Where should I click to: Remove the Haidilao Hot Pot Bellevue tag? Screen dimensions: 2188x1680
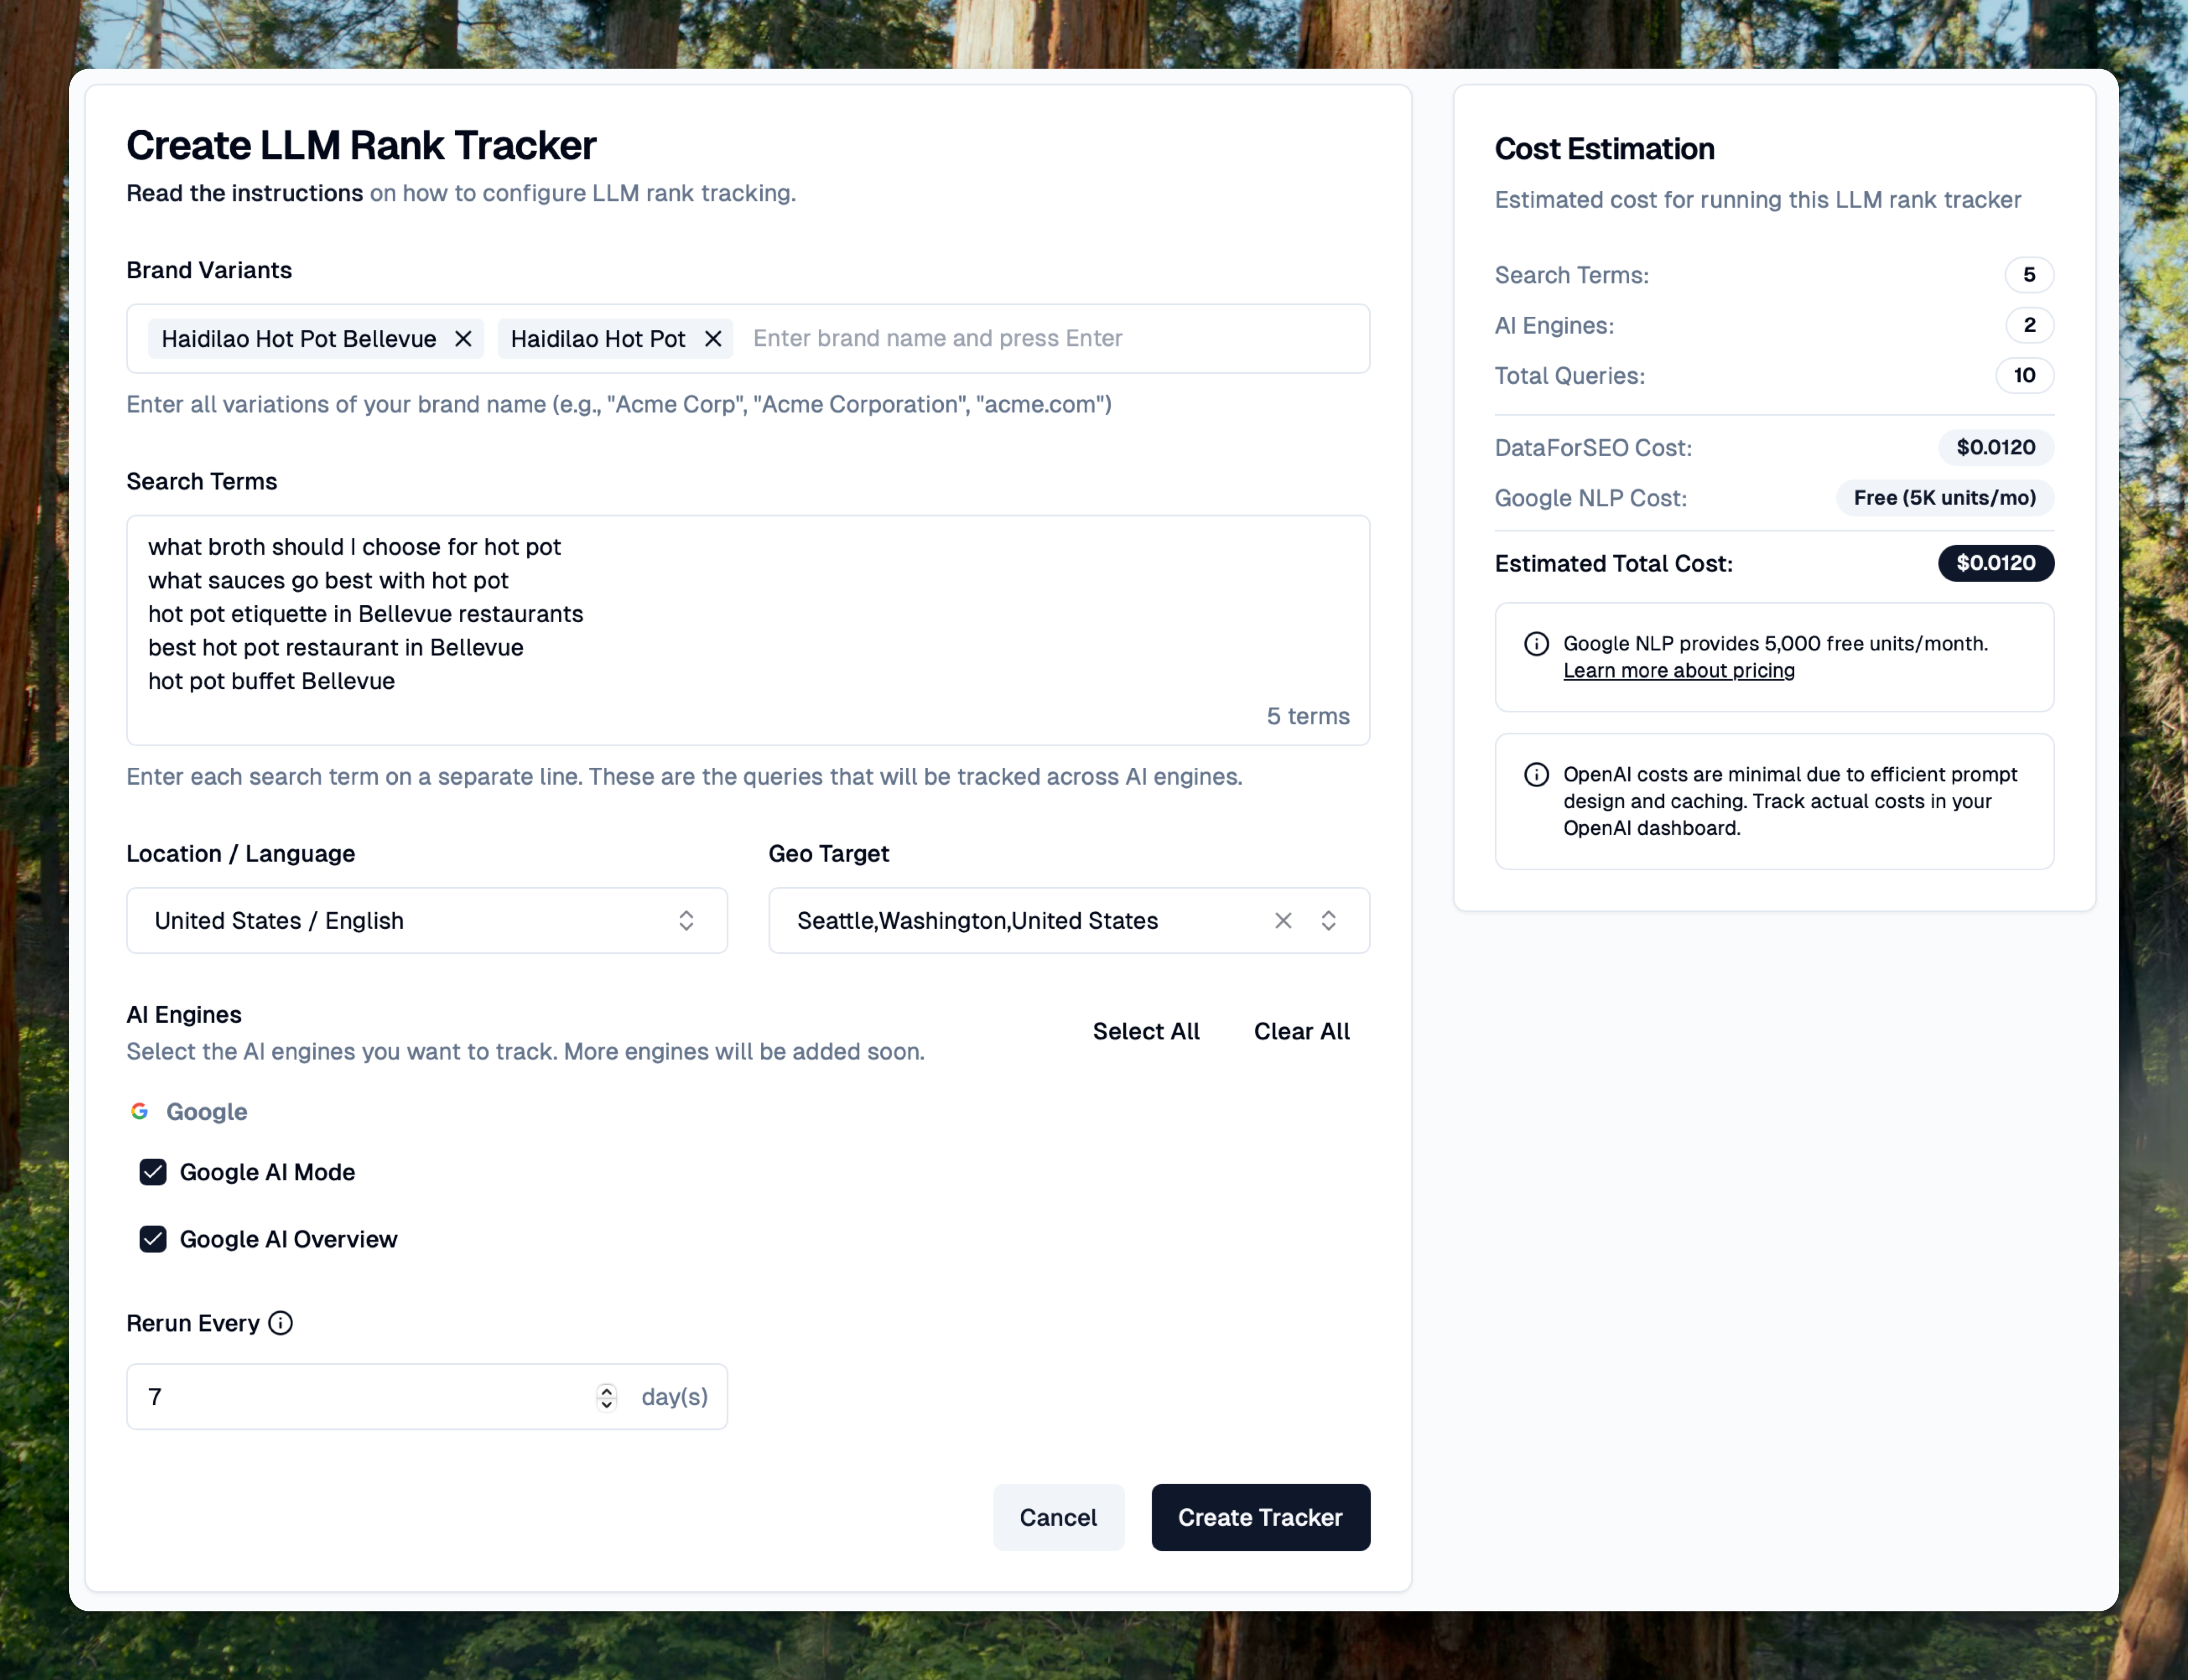(x=463, y=339)
